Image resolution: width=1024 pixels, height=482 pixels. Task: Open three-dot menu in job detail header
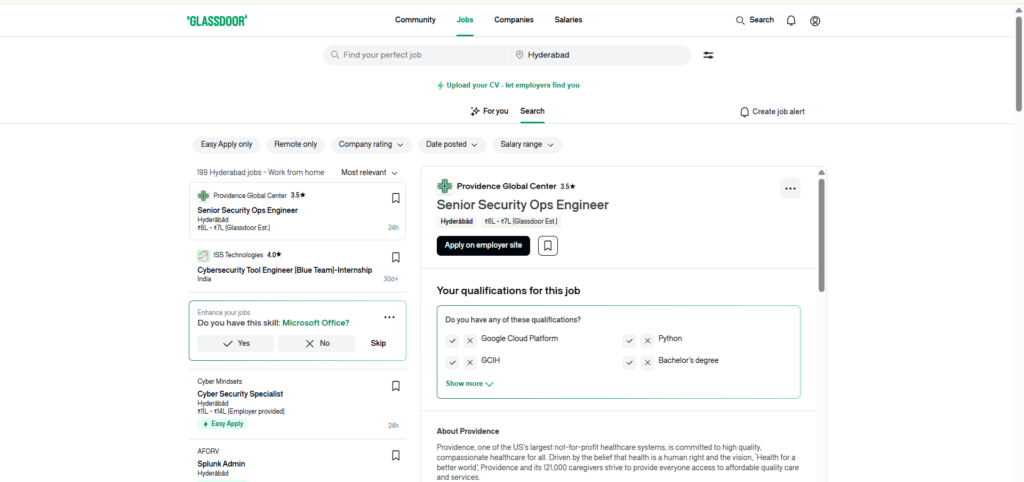[x=790, y=188]
